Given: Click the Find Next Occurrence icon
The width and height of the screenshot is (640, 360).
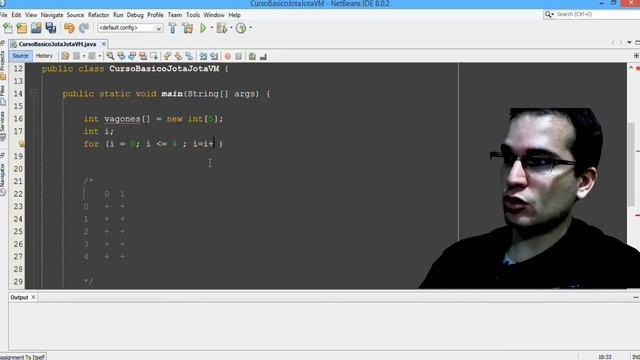Looking at the screenshot, I should click(132, 56).
